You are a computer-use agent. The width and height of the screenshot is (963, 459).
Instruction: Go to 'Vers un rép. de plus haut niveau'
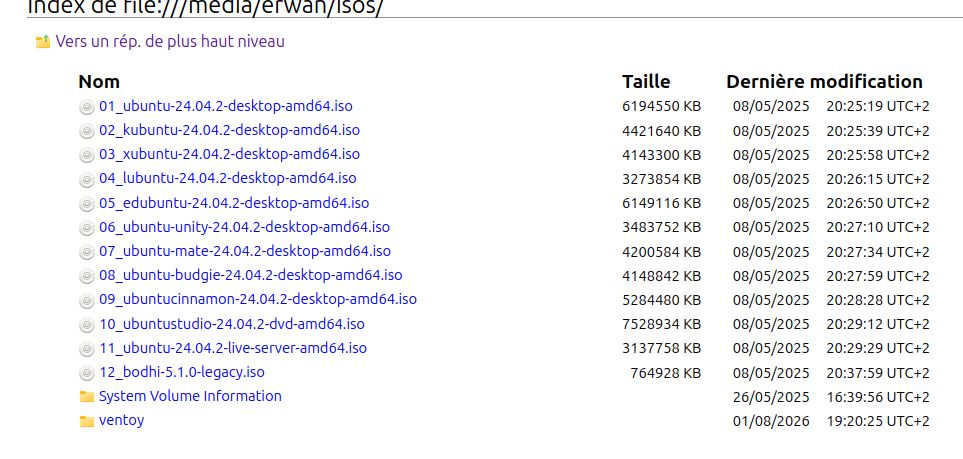coord(170,42)
